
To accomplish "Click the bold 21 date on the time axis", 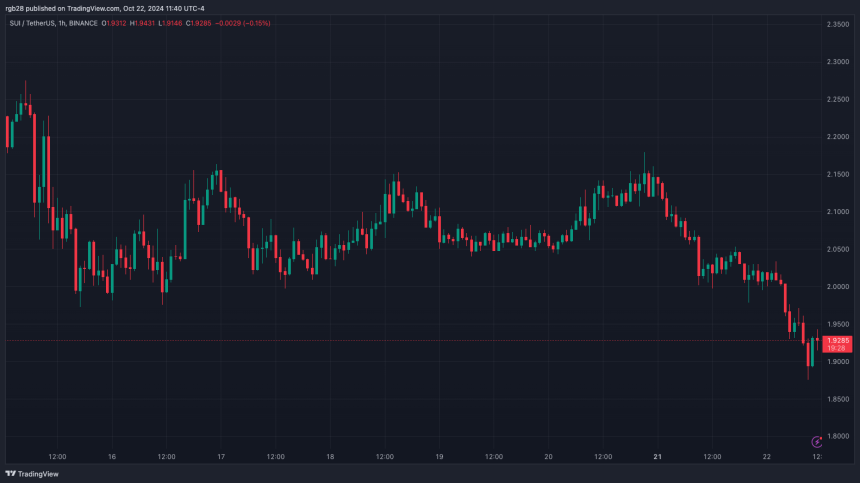I will click(658, 457).
